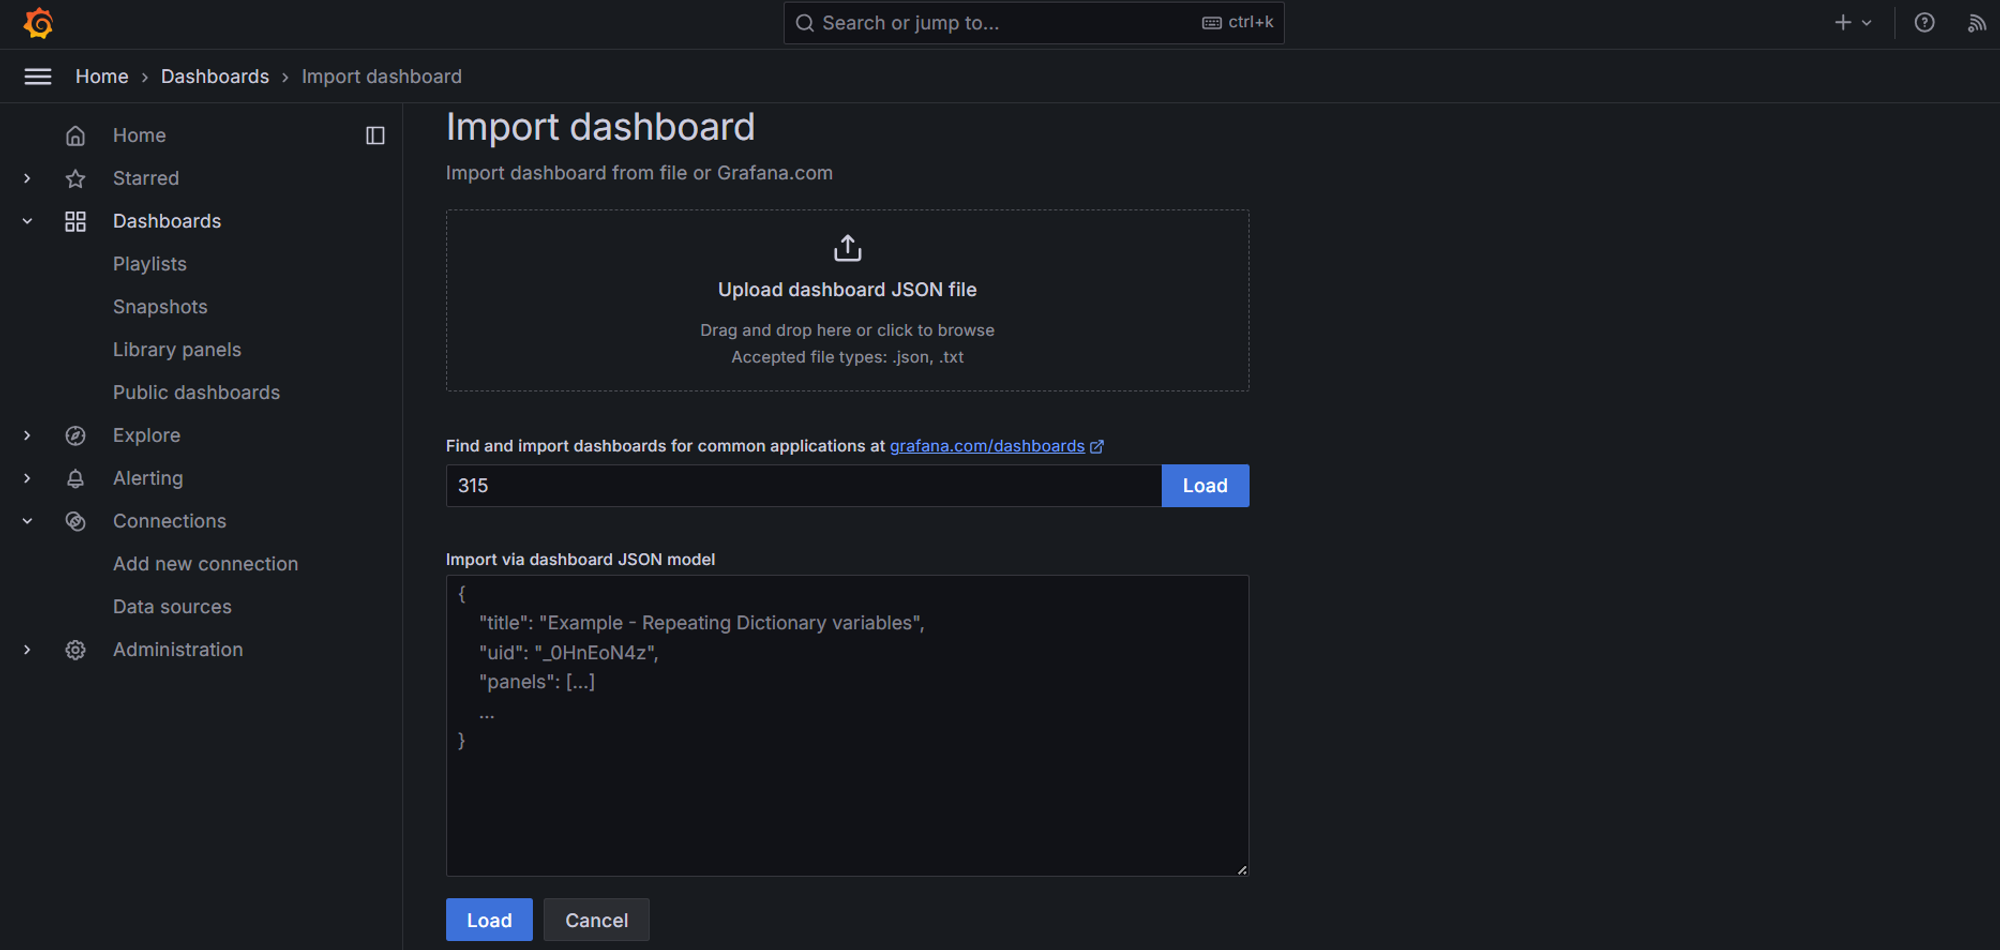Expand the Starred section
Viewport: 2000px width, 950px height.
(27, 178)
